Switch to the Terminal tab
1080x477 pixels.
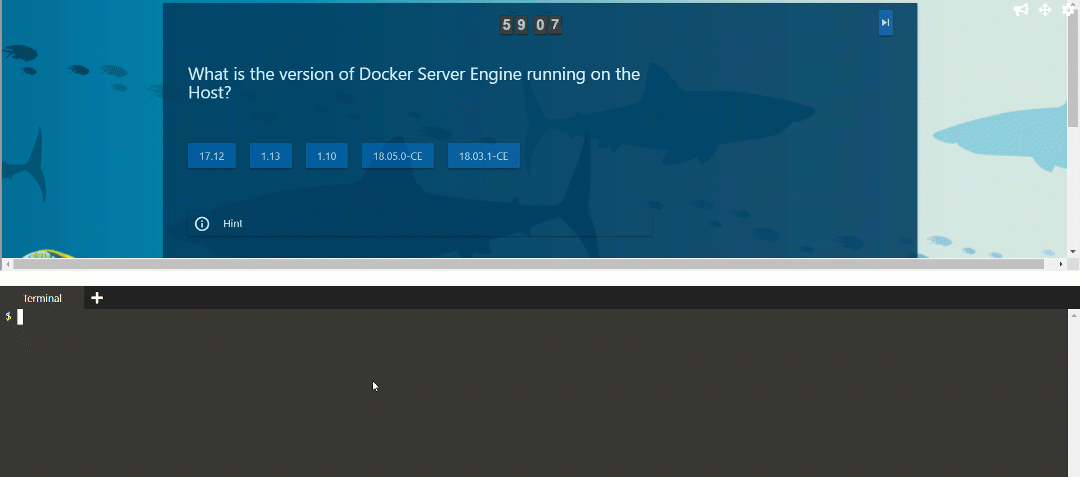click(42, 298)
